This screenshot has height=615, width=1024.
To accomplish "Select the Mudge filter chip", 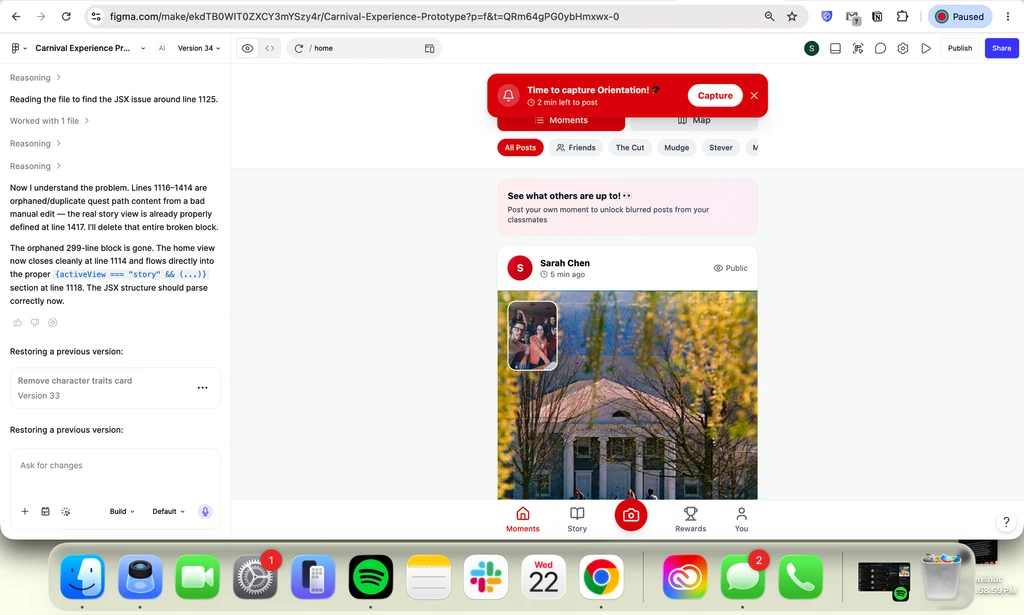I will tap(677, 148).
